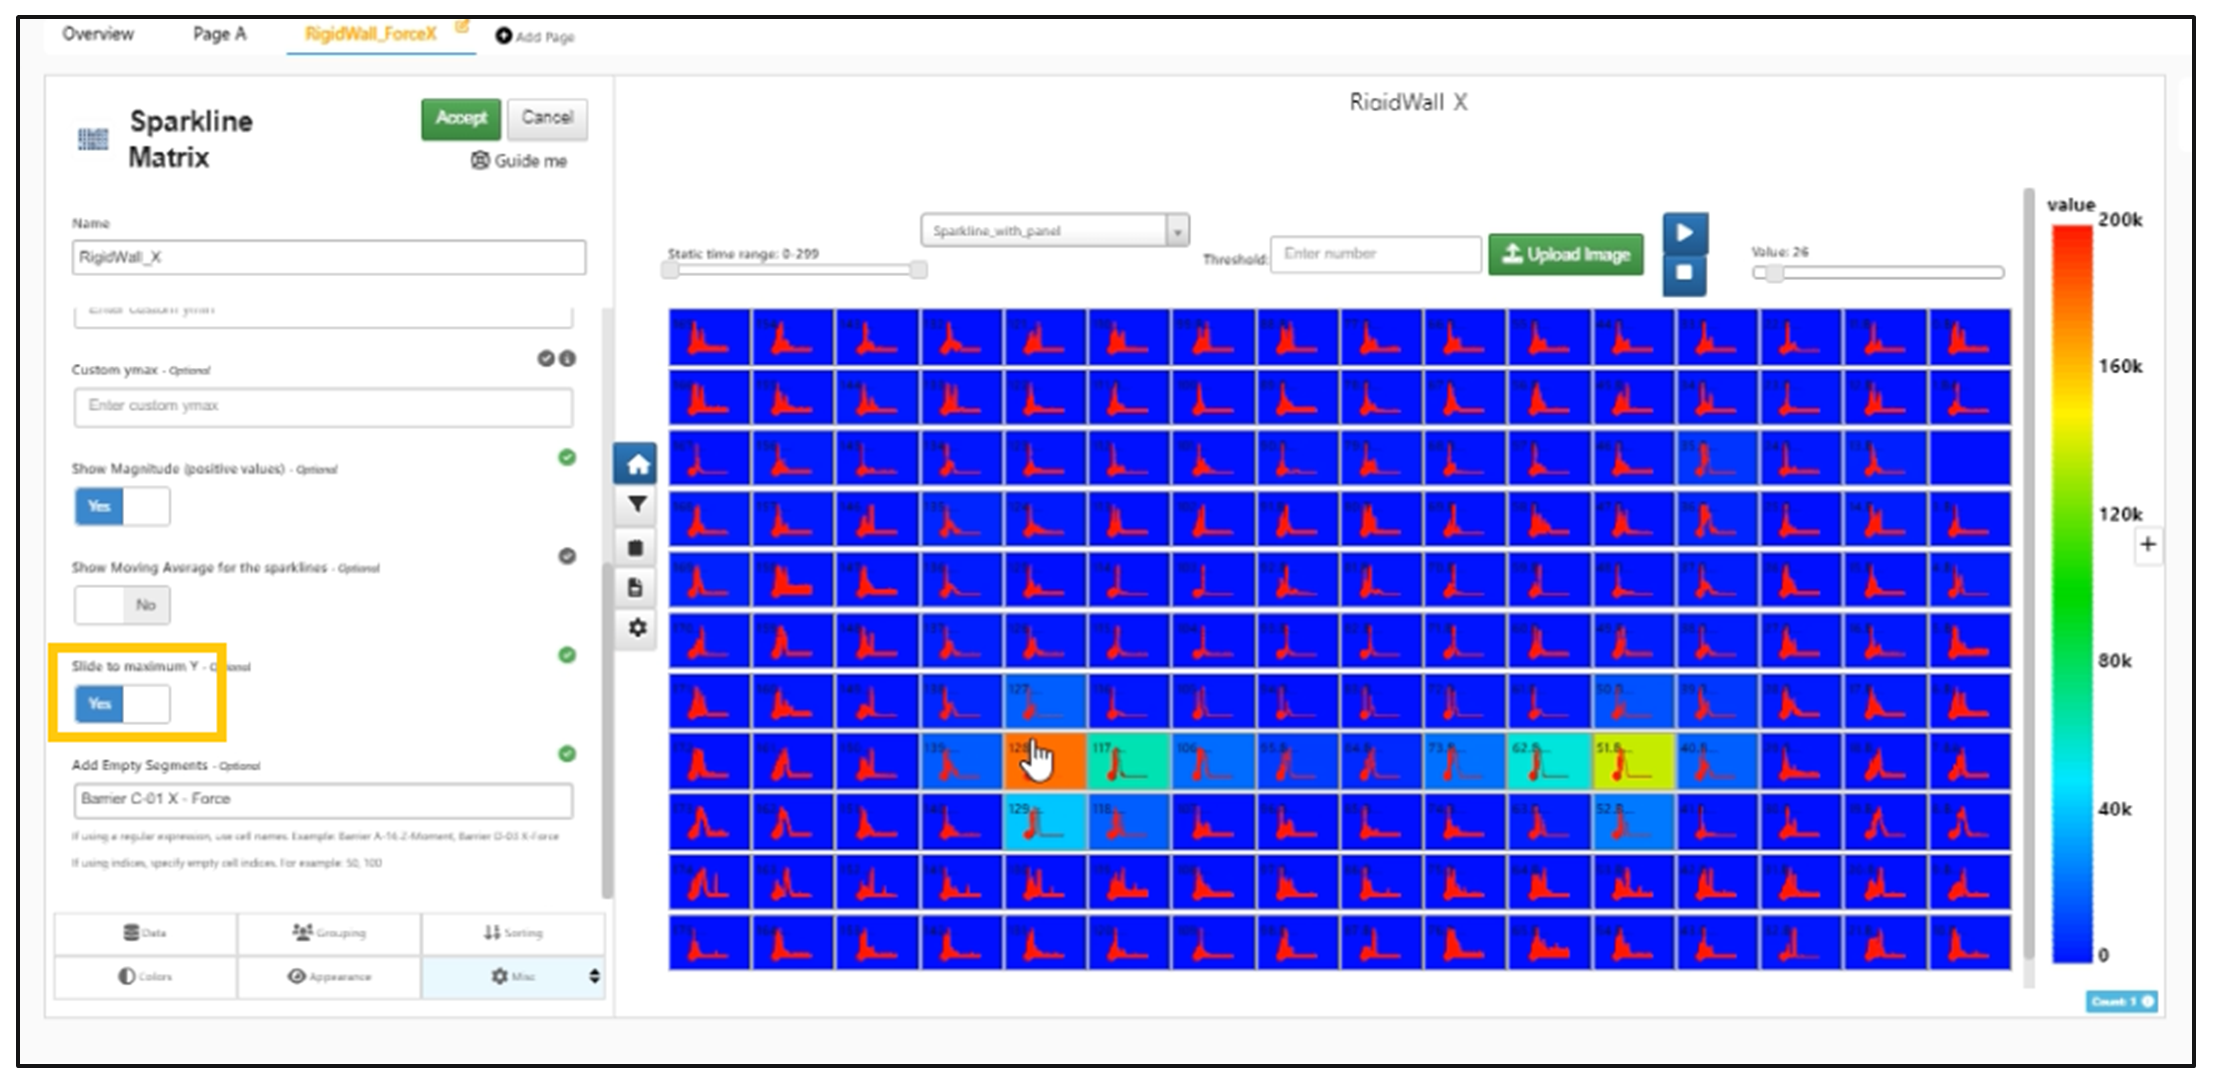Click the home icon in chart toolbar
This screenshot has height=1081, width=2221.
[637, 464]
